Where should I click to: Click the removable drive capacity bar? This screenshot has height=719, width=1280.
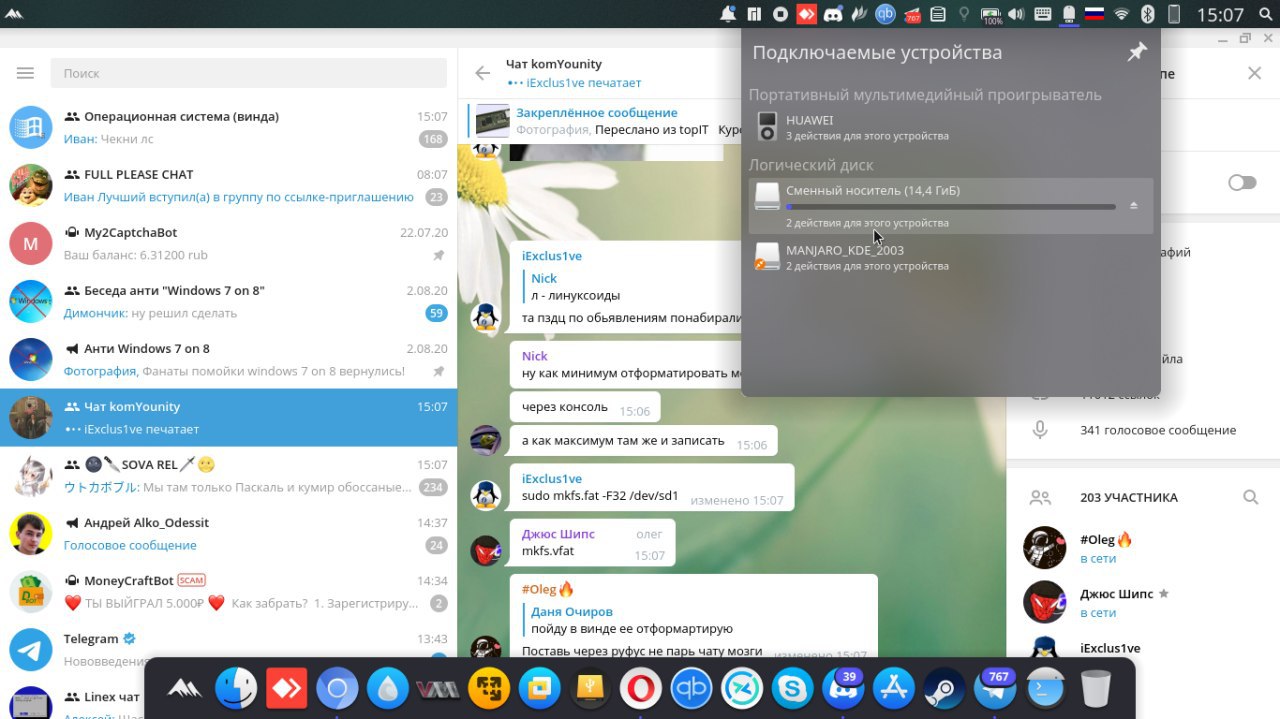coord(950,207)
